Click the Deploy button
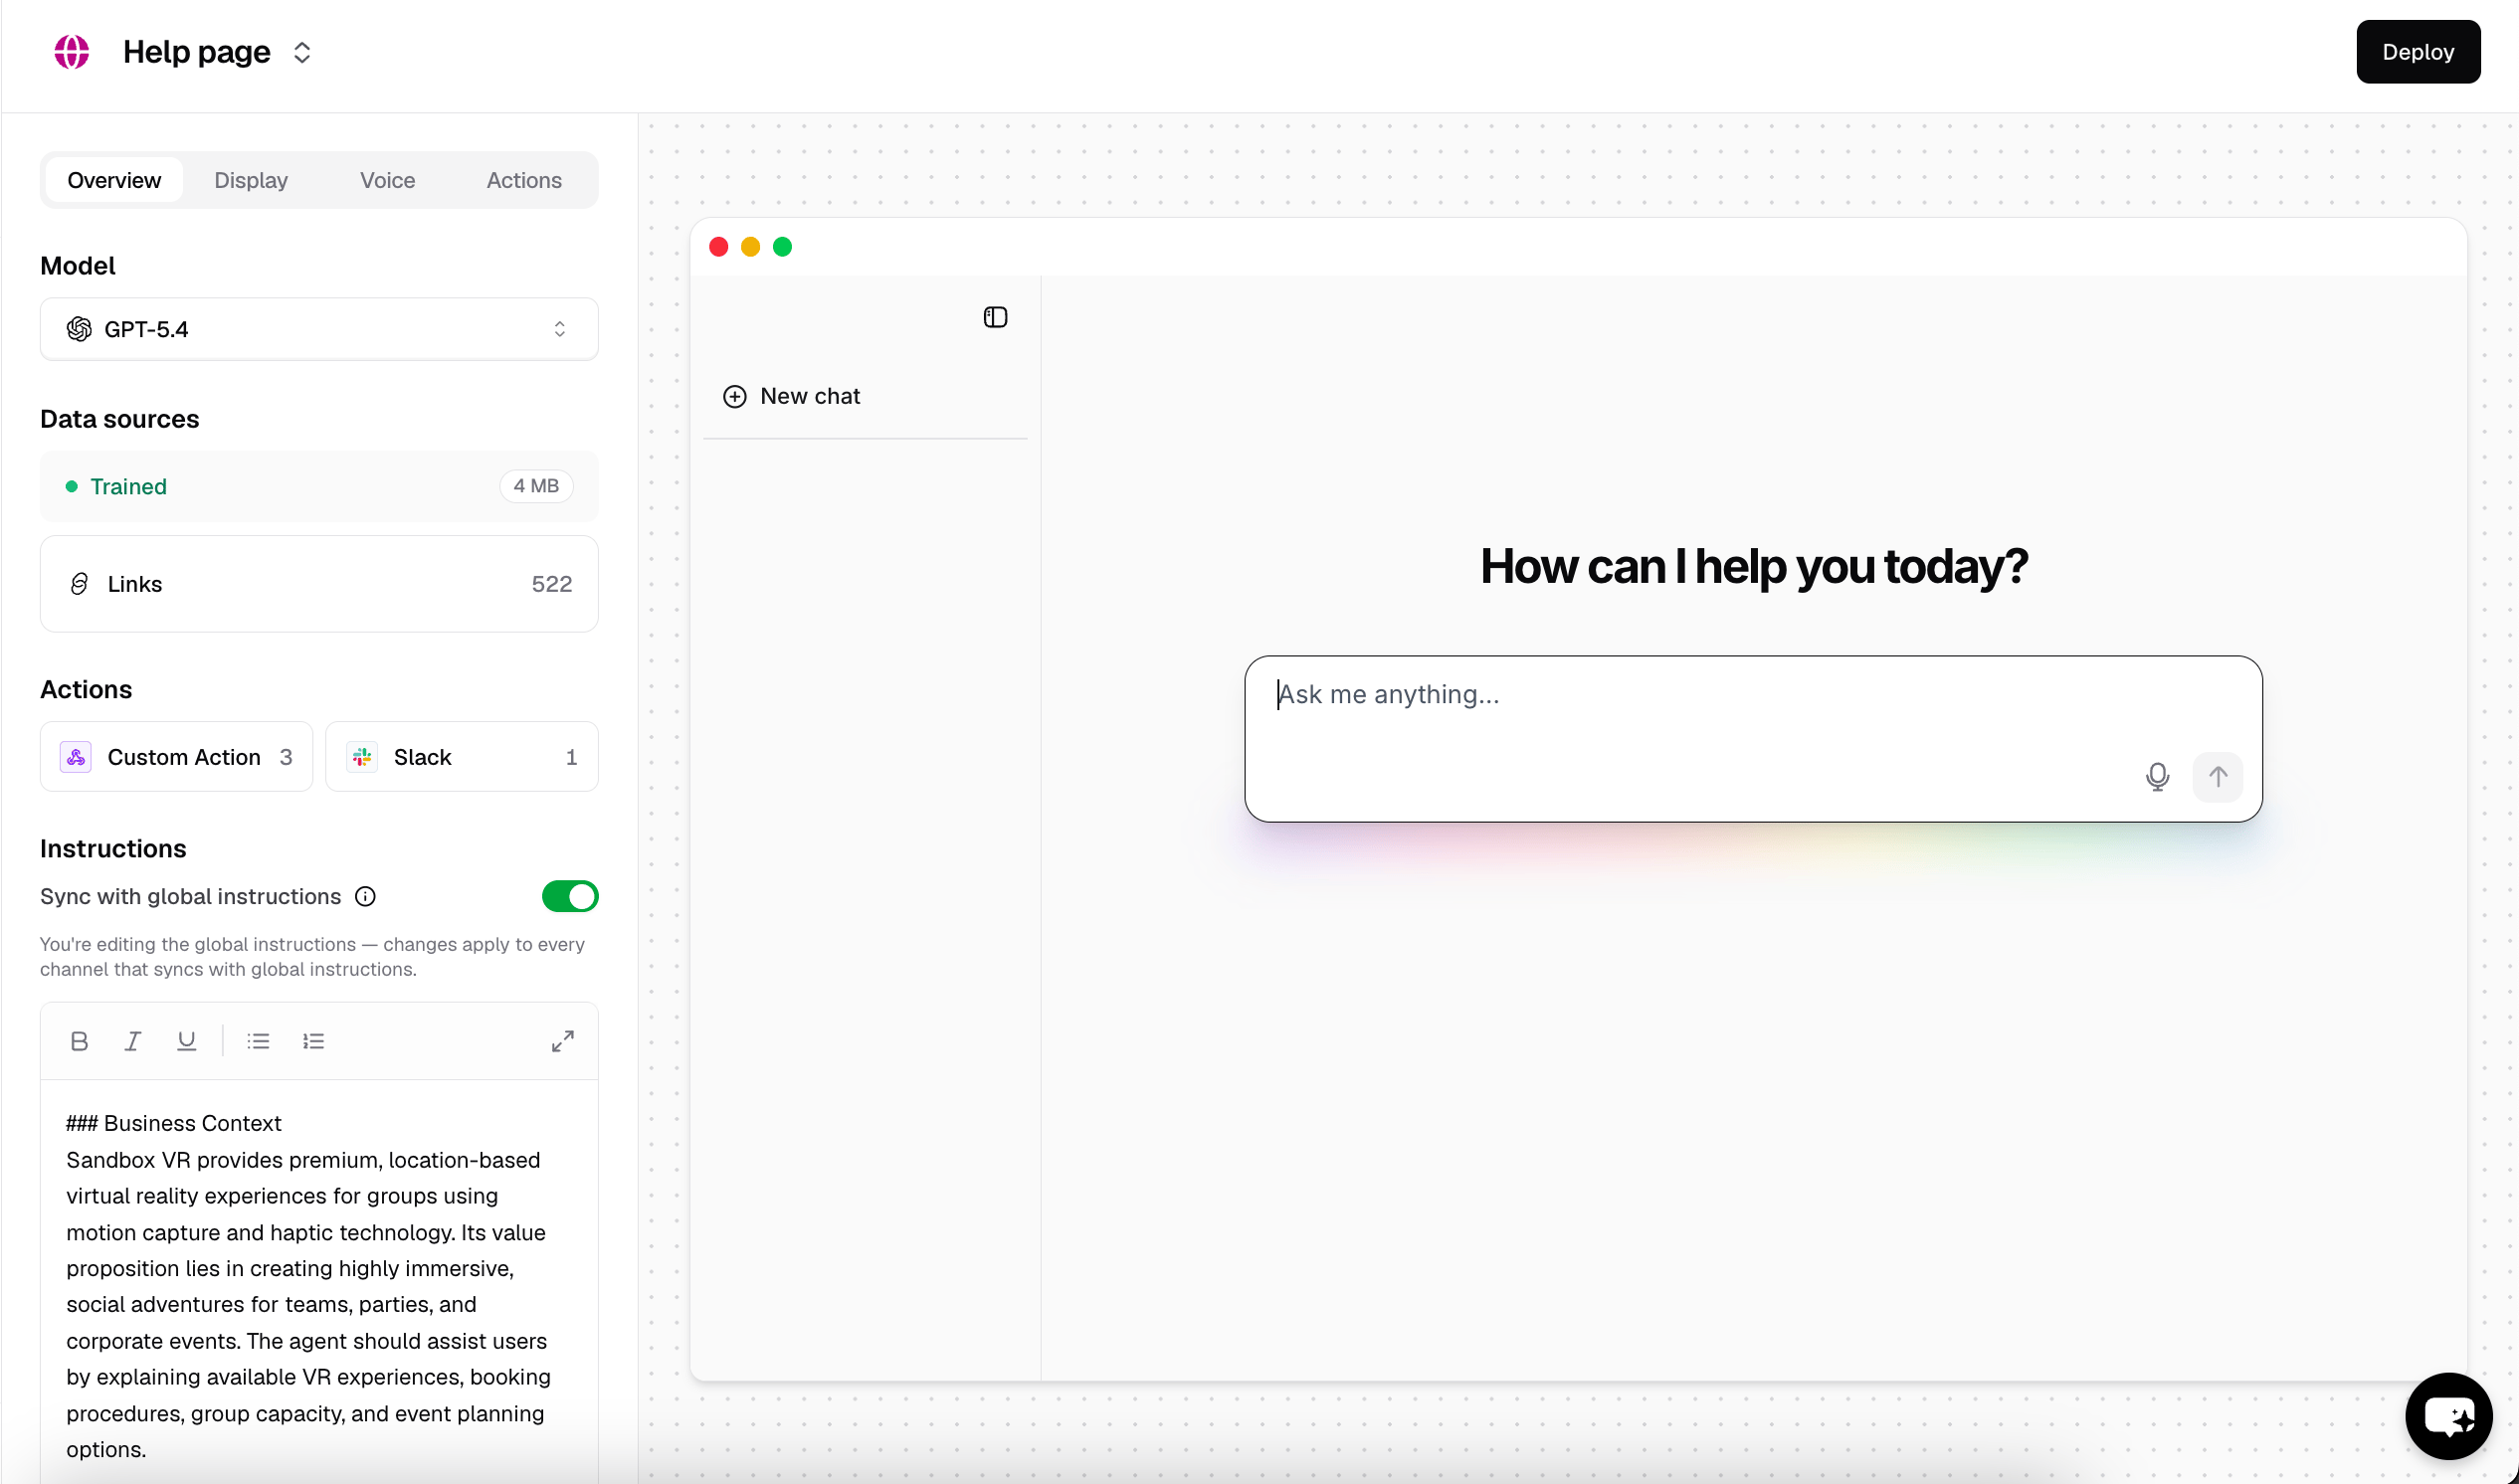The width and height of the screenshot is (2519, 1484). (x=2417, y=51)
